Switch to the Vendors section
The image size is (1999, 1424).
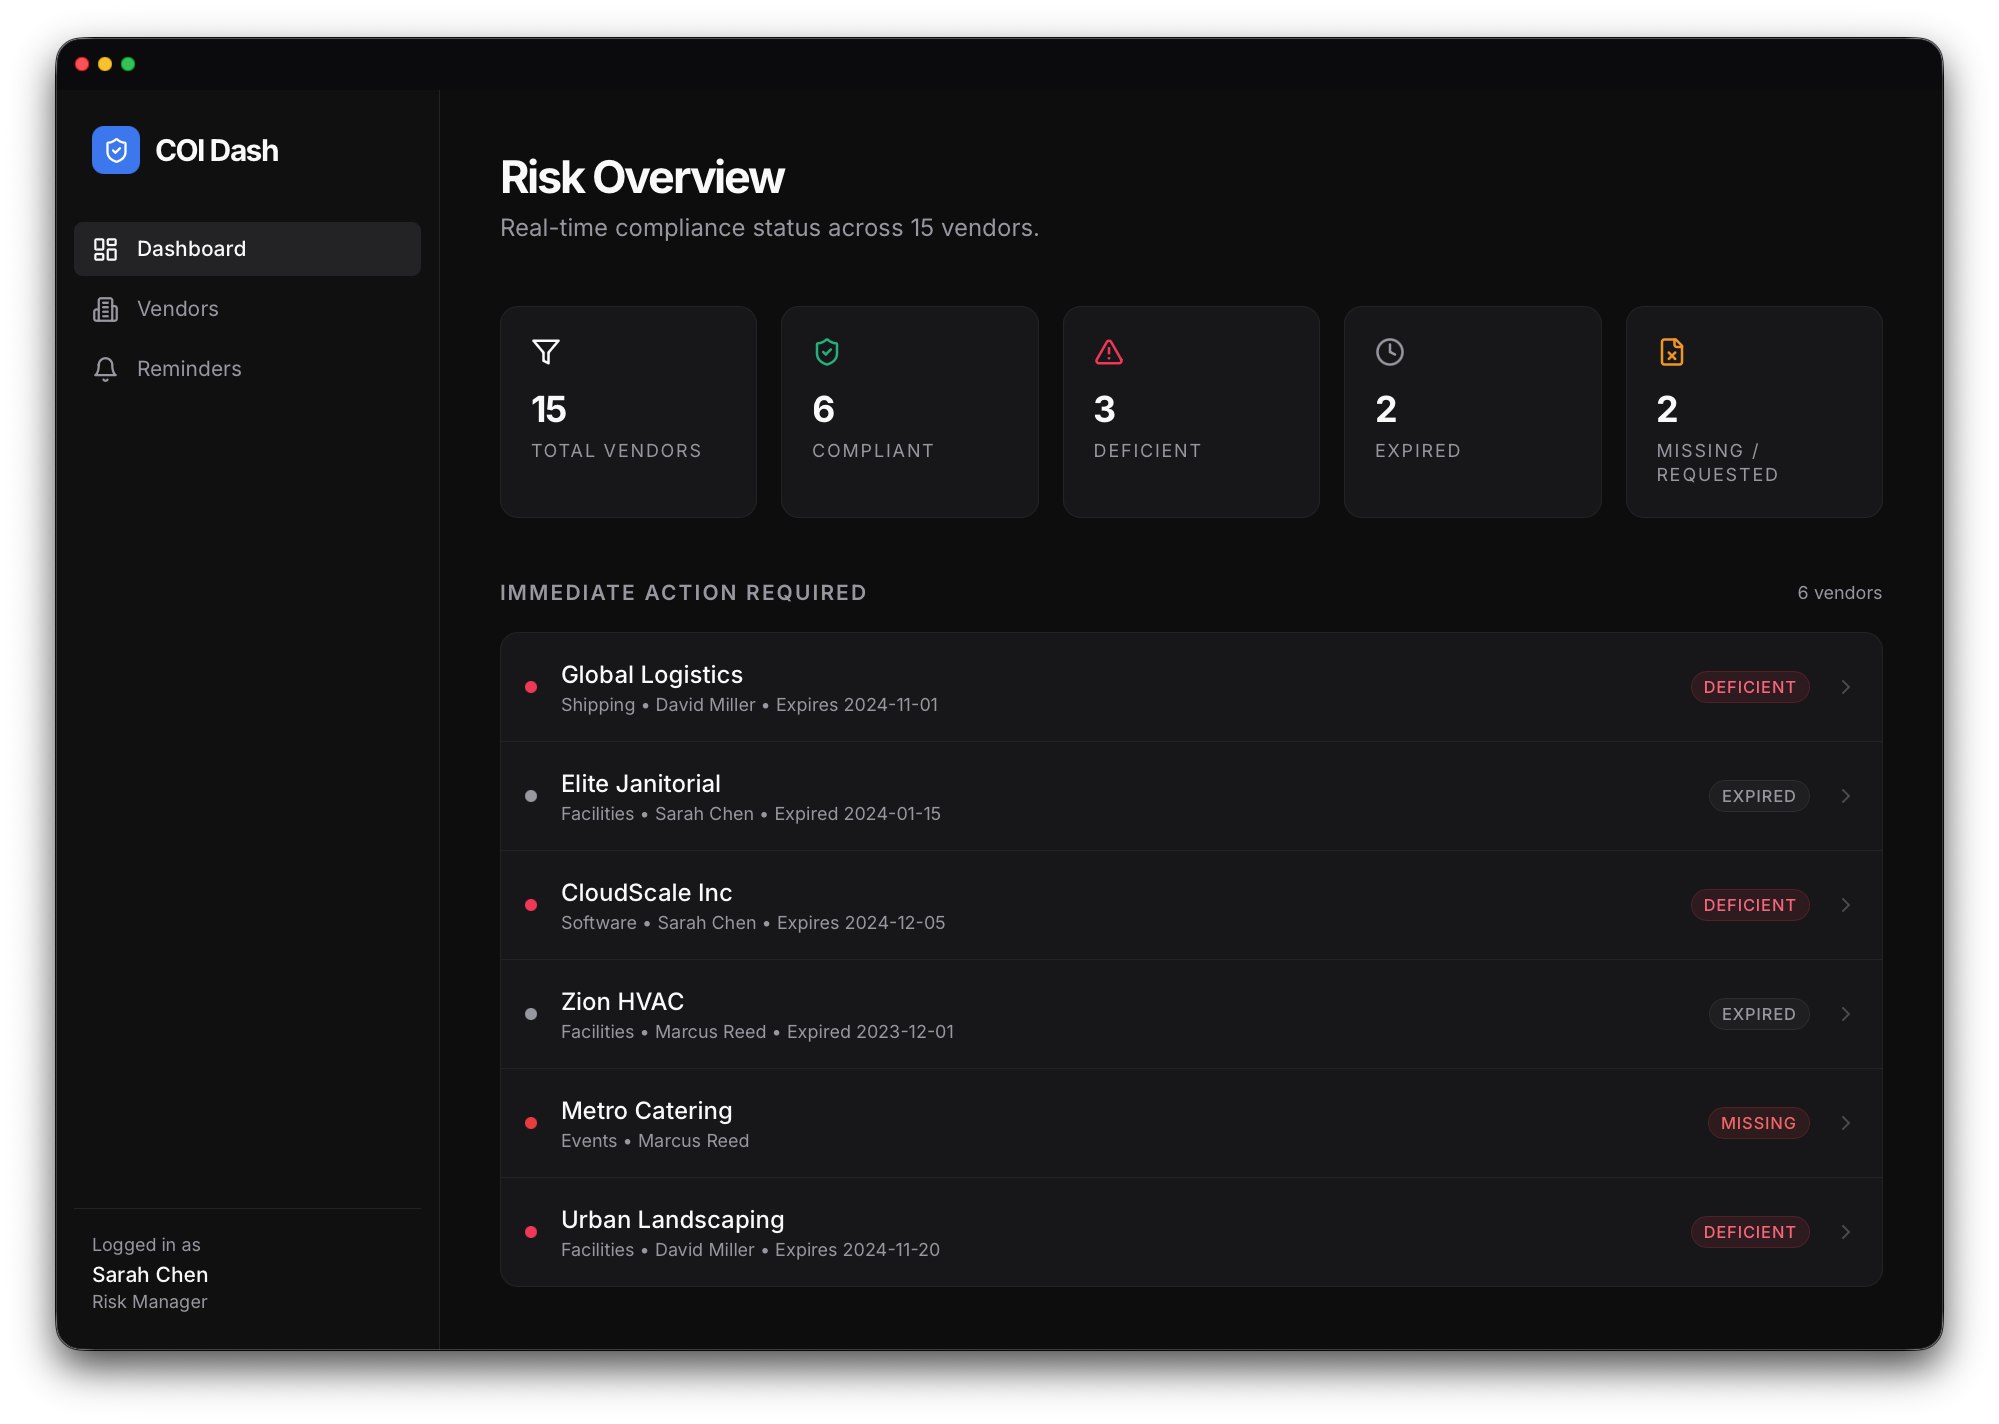tap(178, 308)
